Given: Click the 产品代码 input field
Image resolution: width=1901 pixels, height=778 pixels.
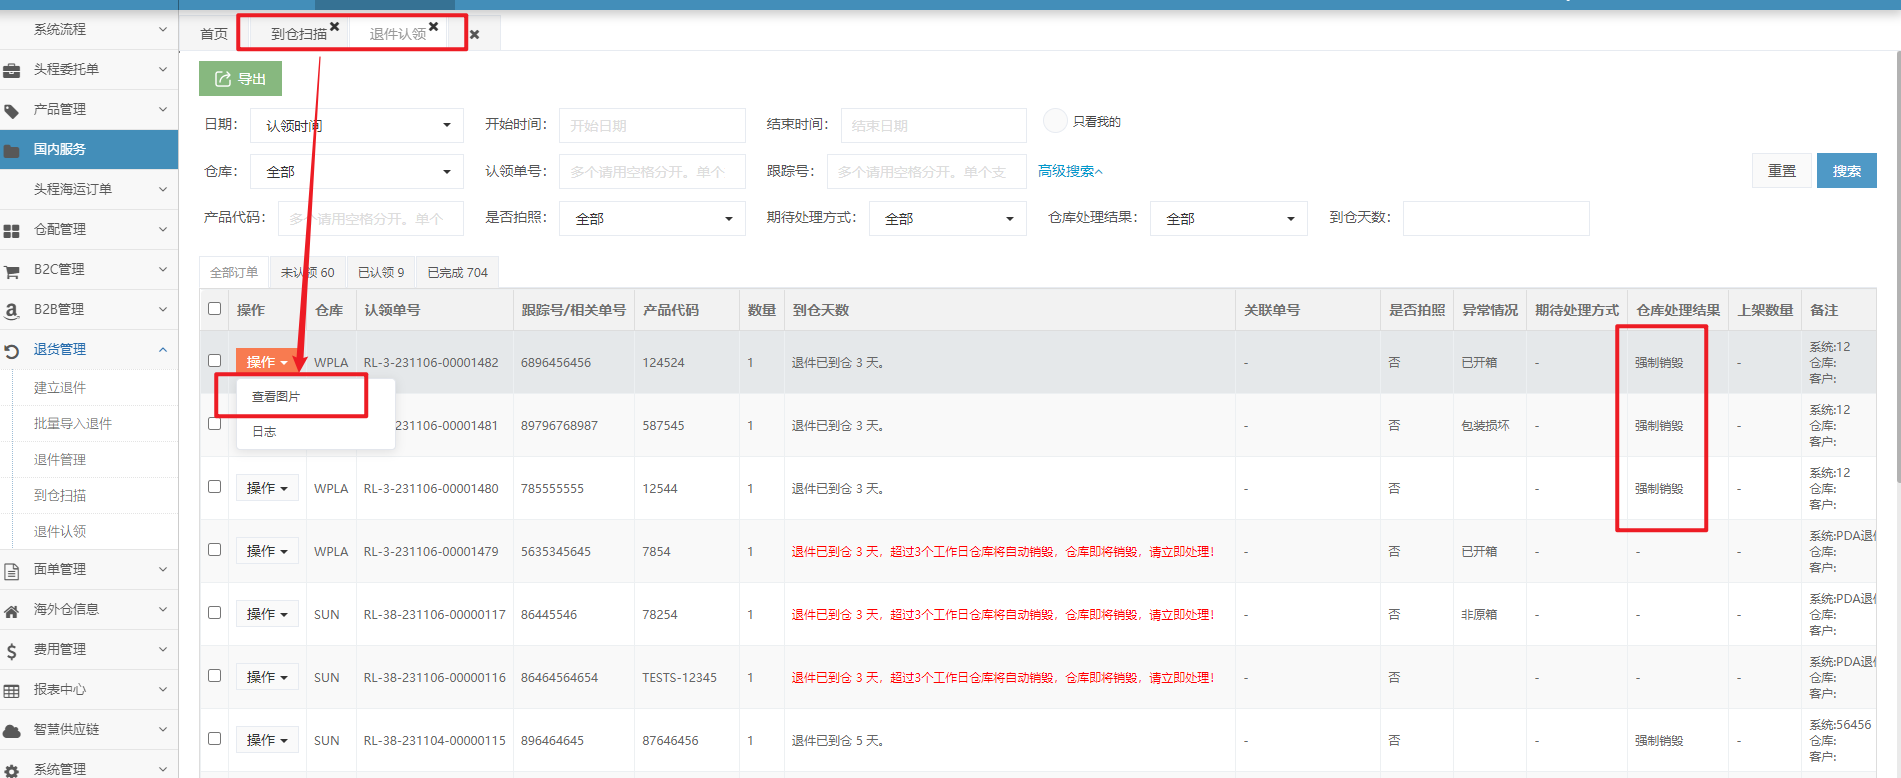Looking at the screenshot, I should click(x=371, y=218).
